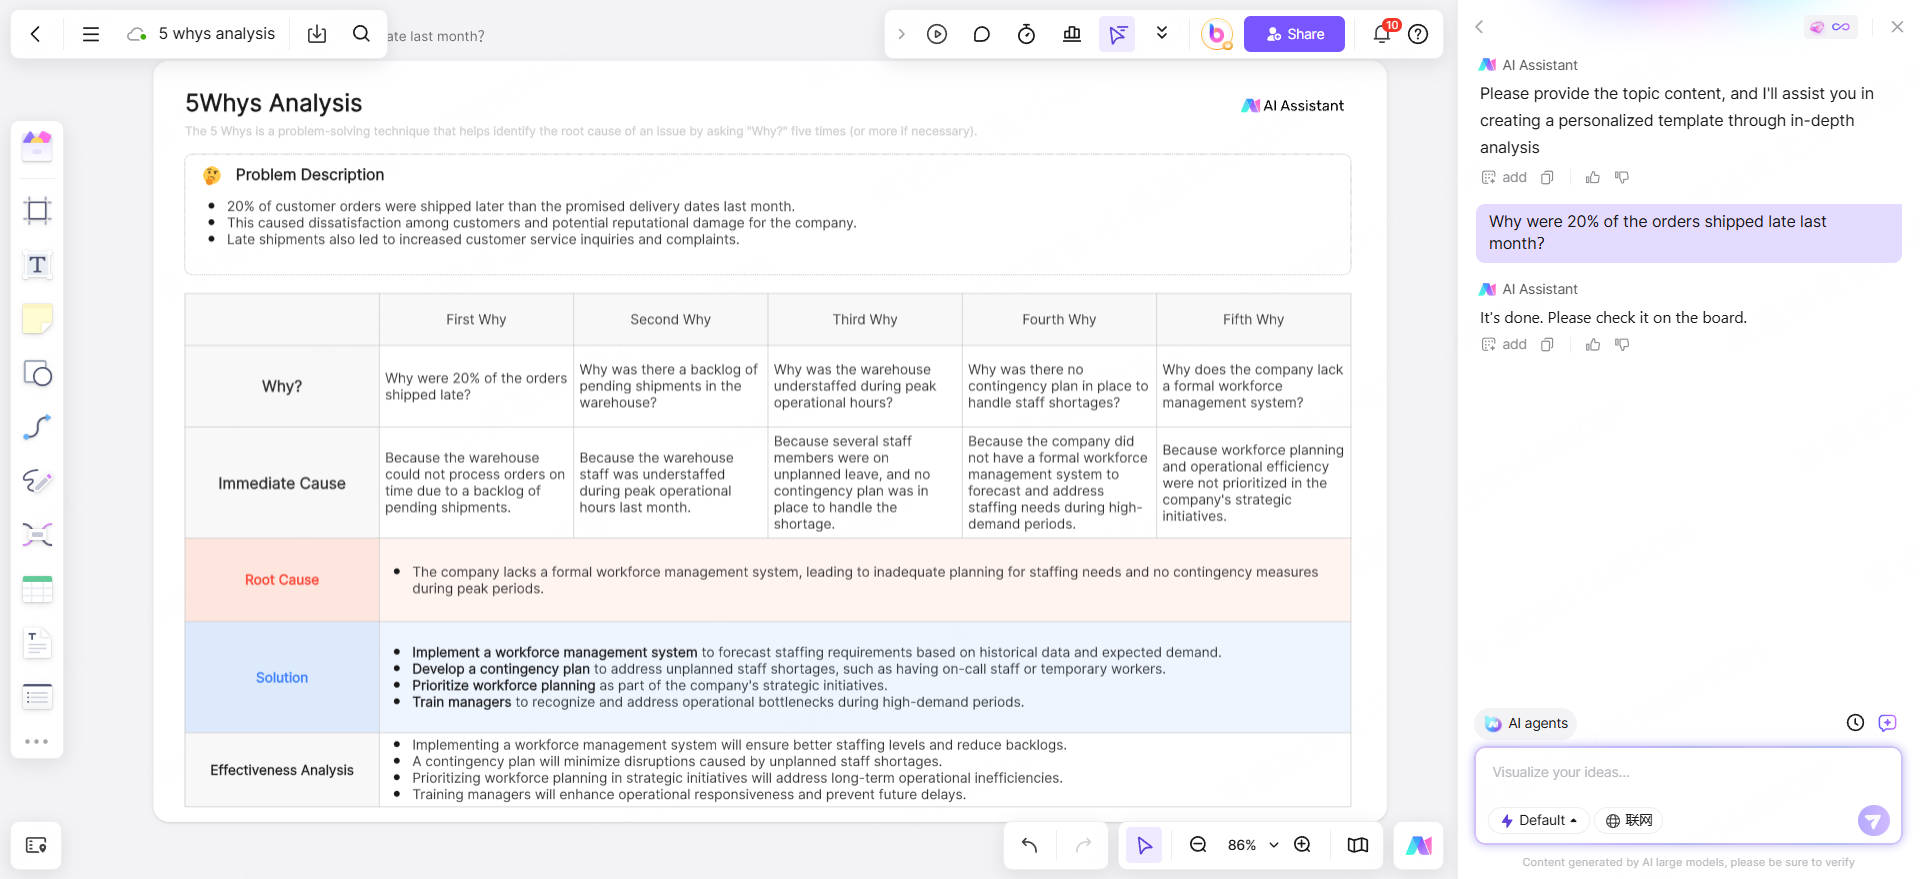Screen dimensions: 1920x879
Task: Select the sticky note tool
Action: click(37, 319)
